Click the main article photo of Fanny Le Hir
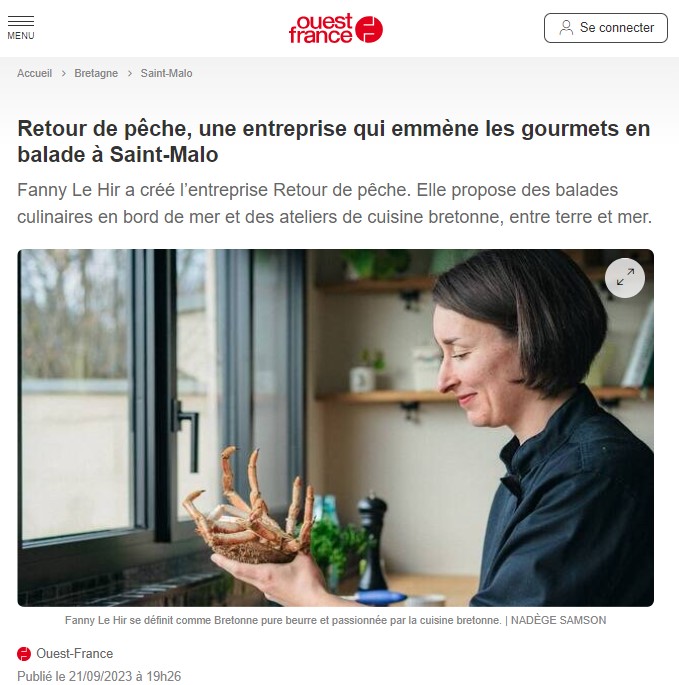The image size is (679, 685). click(x=336, y=428)
